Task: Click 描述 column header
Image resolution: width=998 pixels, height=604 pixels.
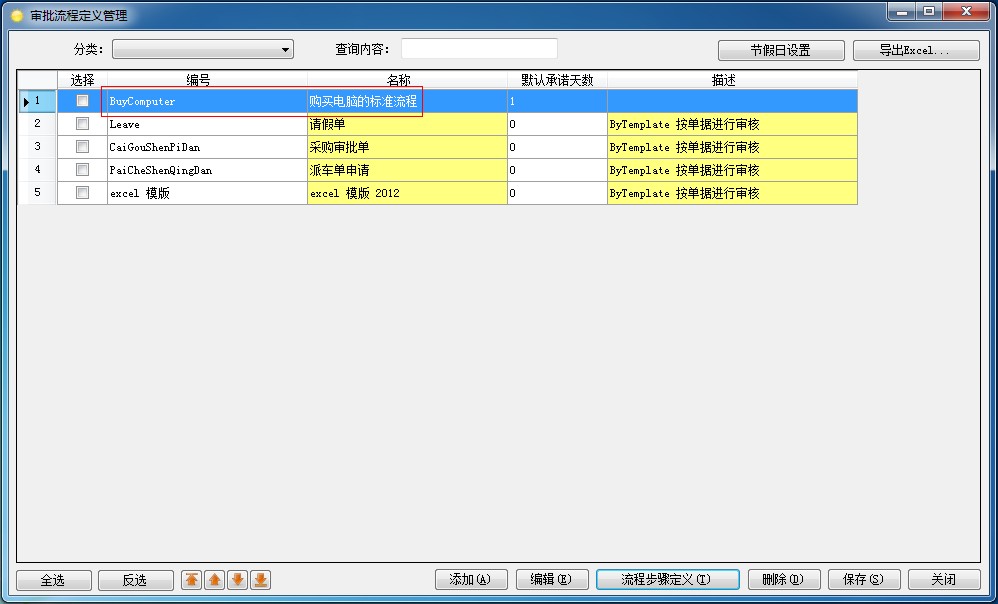Action: 733,80
